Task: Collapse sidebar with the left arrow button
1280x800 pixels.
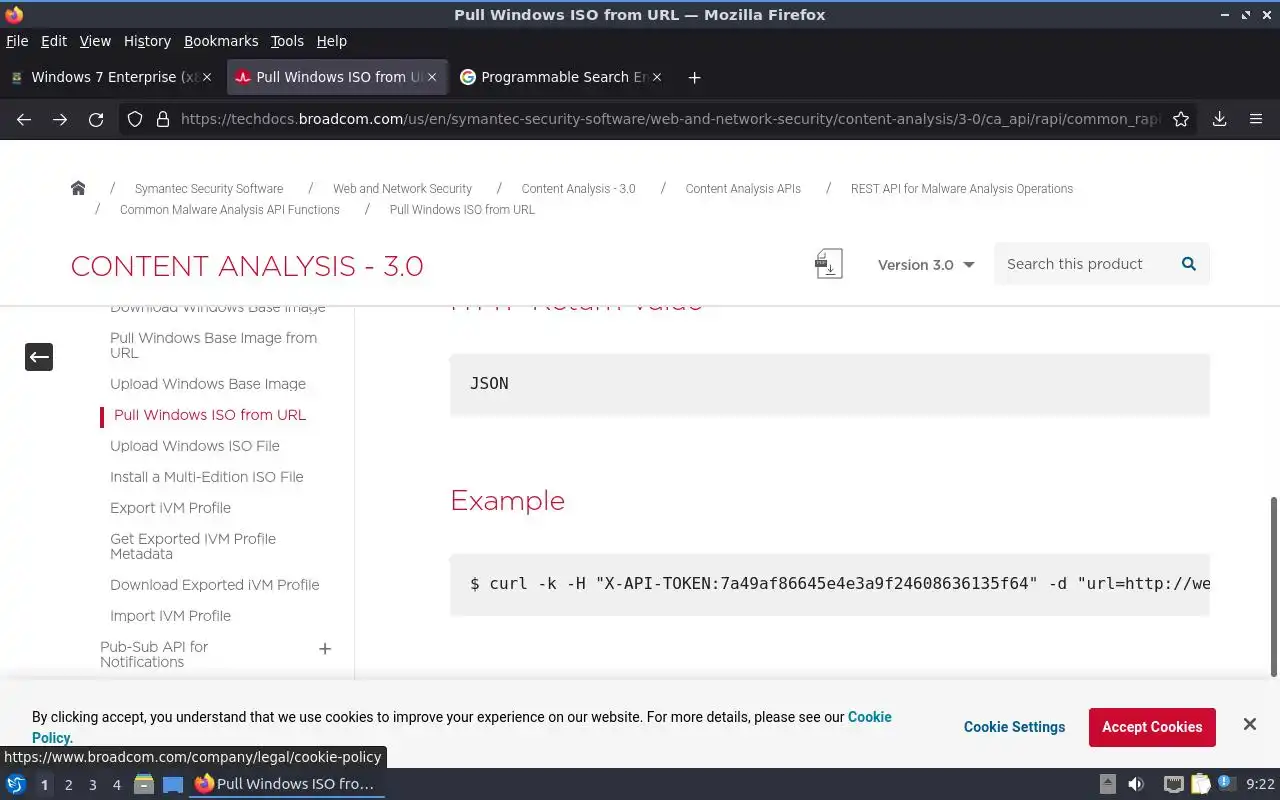Action: click(x=39, y=357)
